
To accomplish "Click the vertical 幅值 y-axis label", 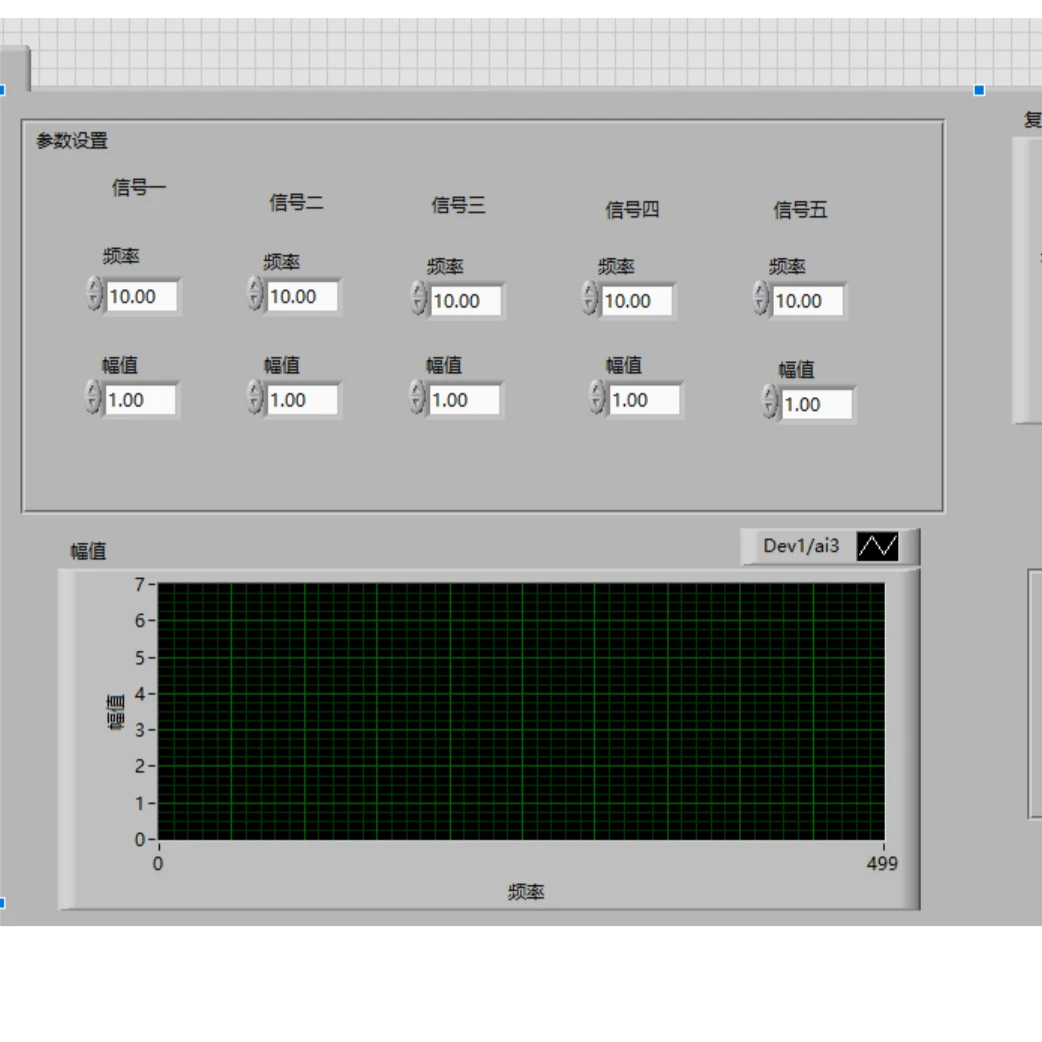I will [x=116, y=712].
